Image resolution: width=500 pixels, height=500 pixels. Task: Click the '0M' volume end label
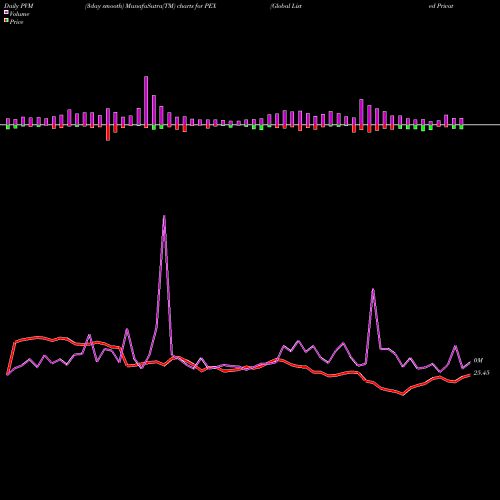[478, 360]
